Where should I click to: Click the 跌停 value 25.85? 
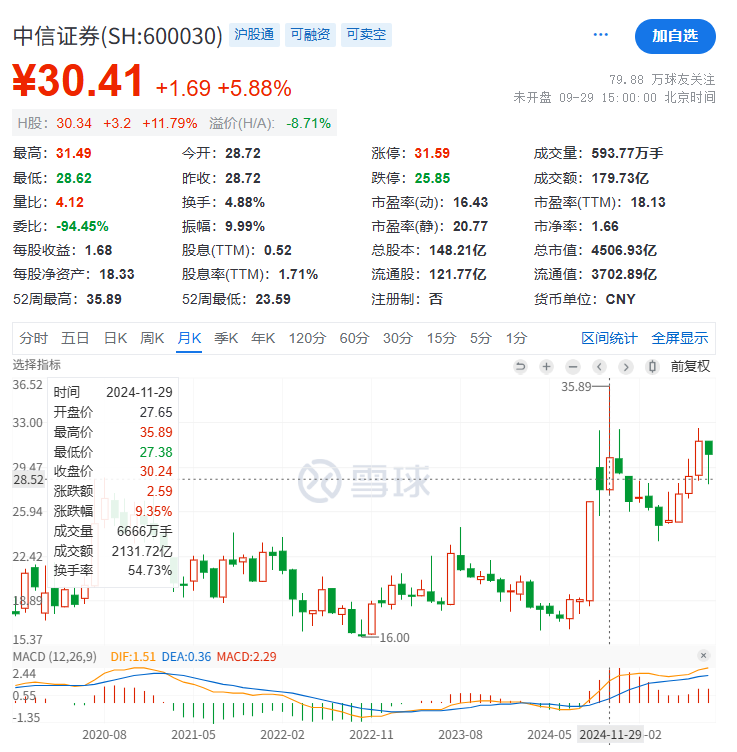432,178
